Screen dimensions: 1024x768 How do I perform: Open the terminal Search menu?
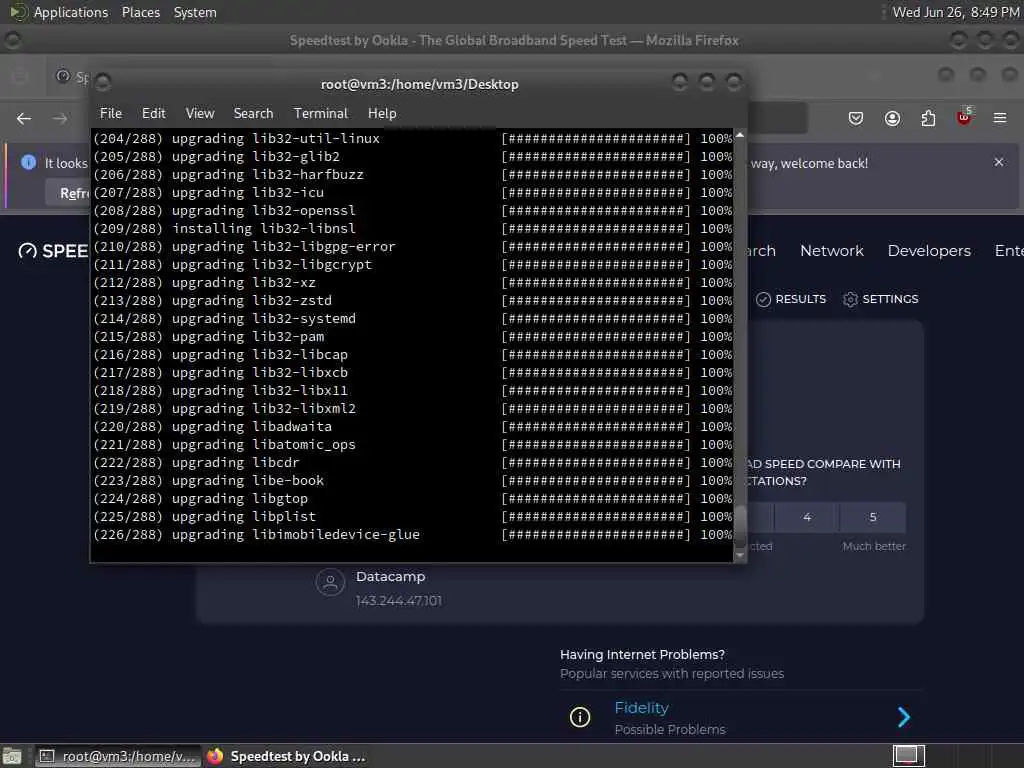pyautogui.click(x=253, y=114)
